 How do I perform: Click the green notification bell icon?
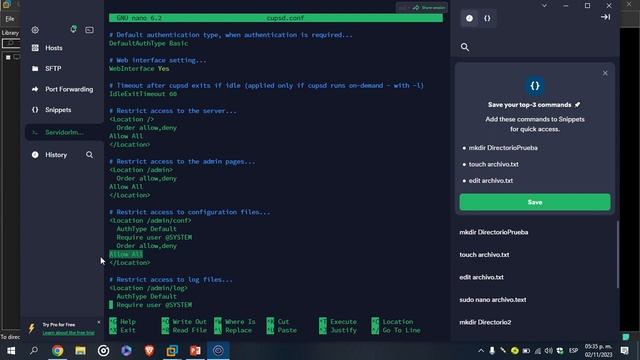[73, 29]
